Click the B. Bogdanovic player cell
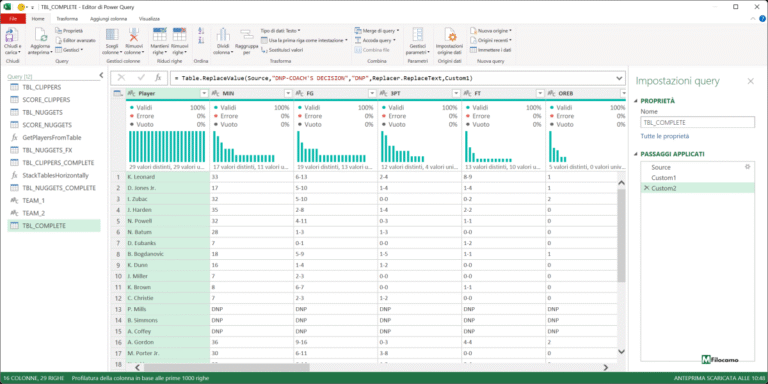The height and width of the screenshot is (384, 768). (167, 254)
